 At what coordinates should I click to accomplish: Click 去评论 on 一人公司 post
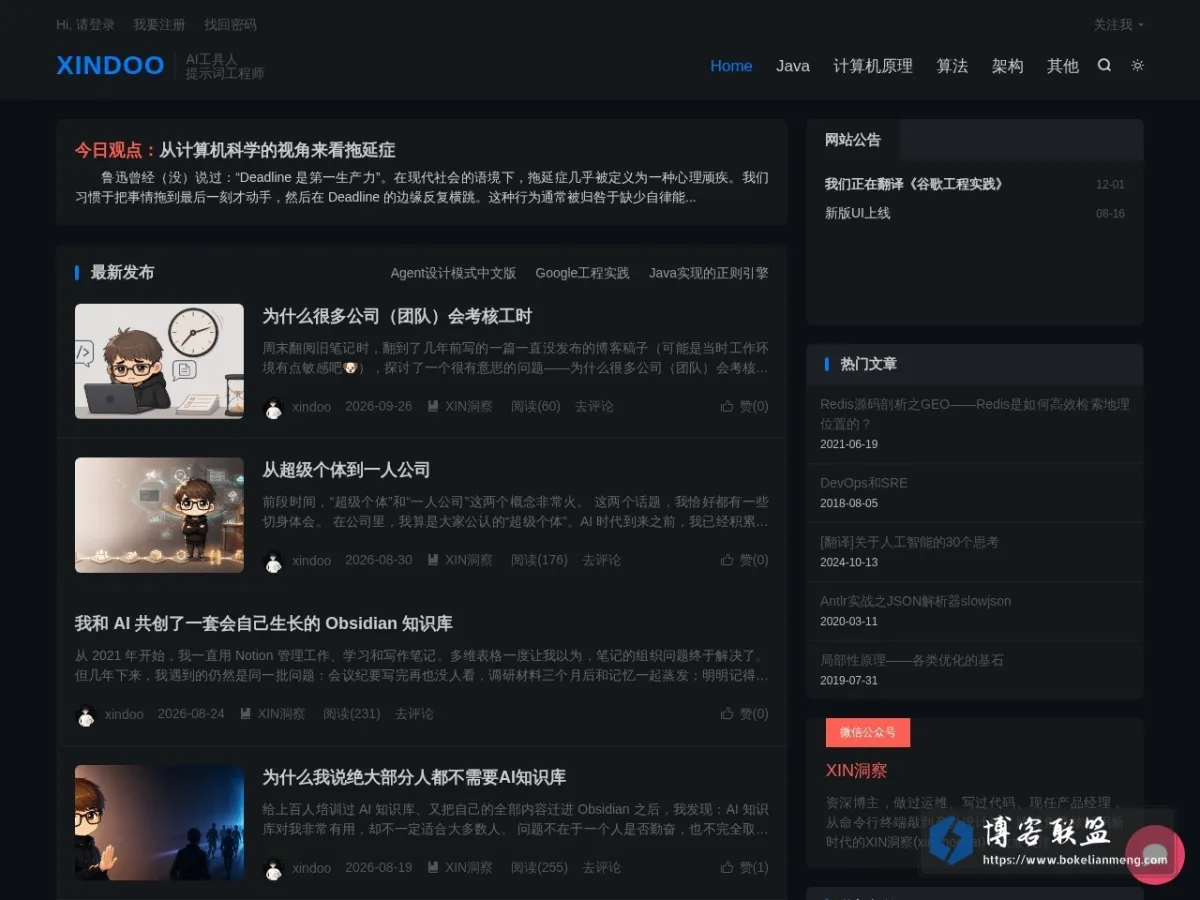click(601, 560)
